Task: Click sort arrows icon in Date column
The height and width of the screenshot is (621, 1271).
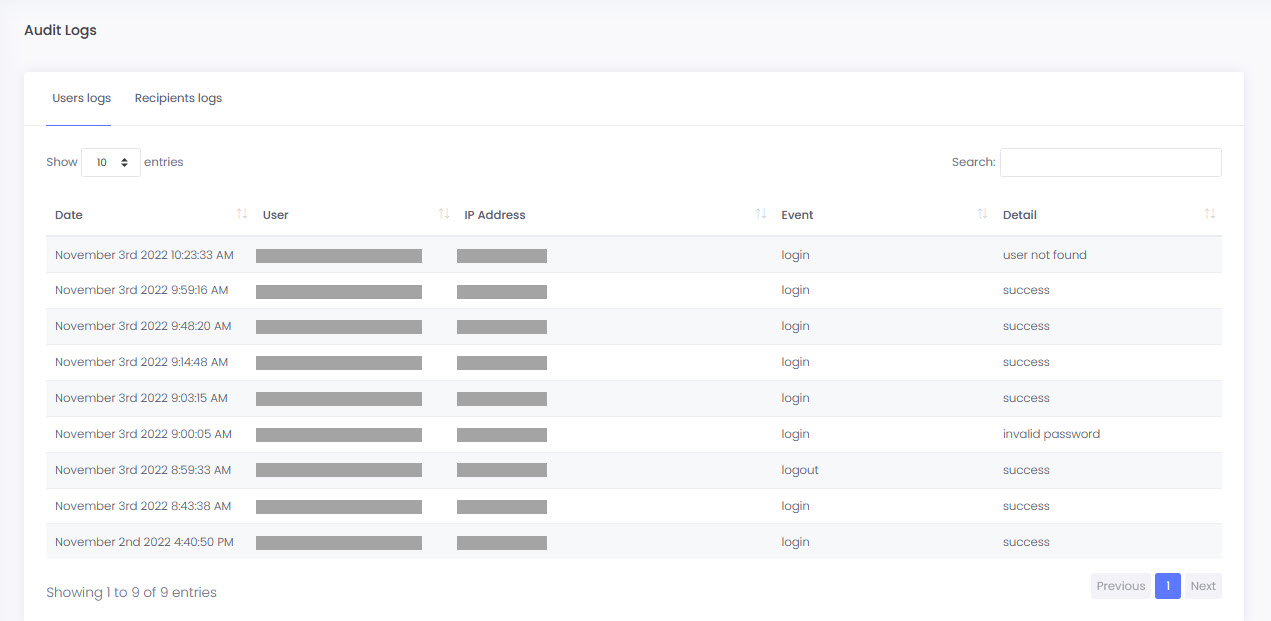Action: (241, 214)
